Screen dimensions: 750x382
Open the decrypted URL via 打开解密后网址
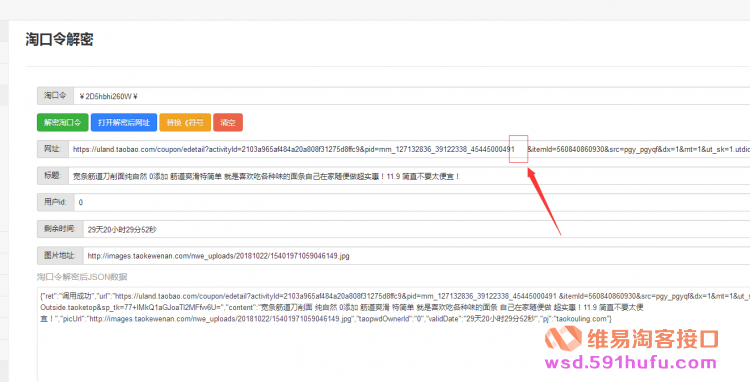coord(124,122)
